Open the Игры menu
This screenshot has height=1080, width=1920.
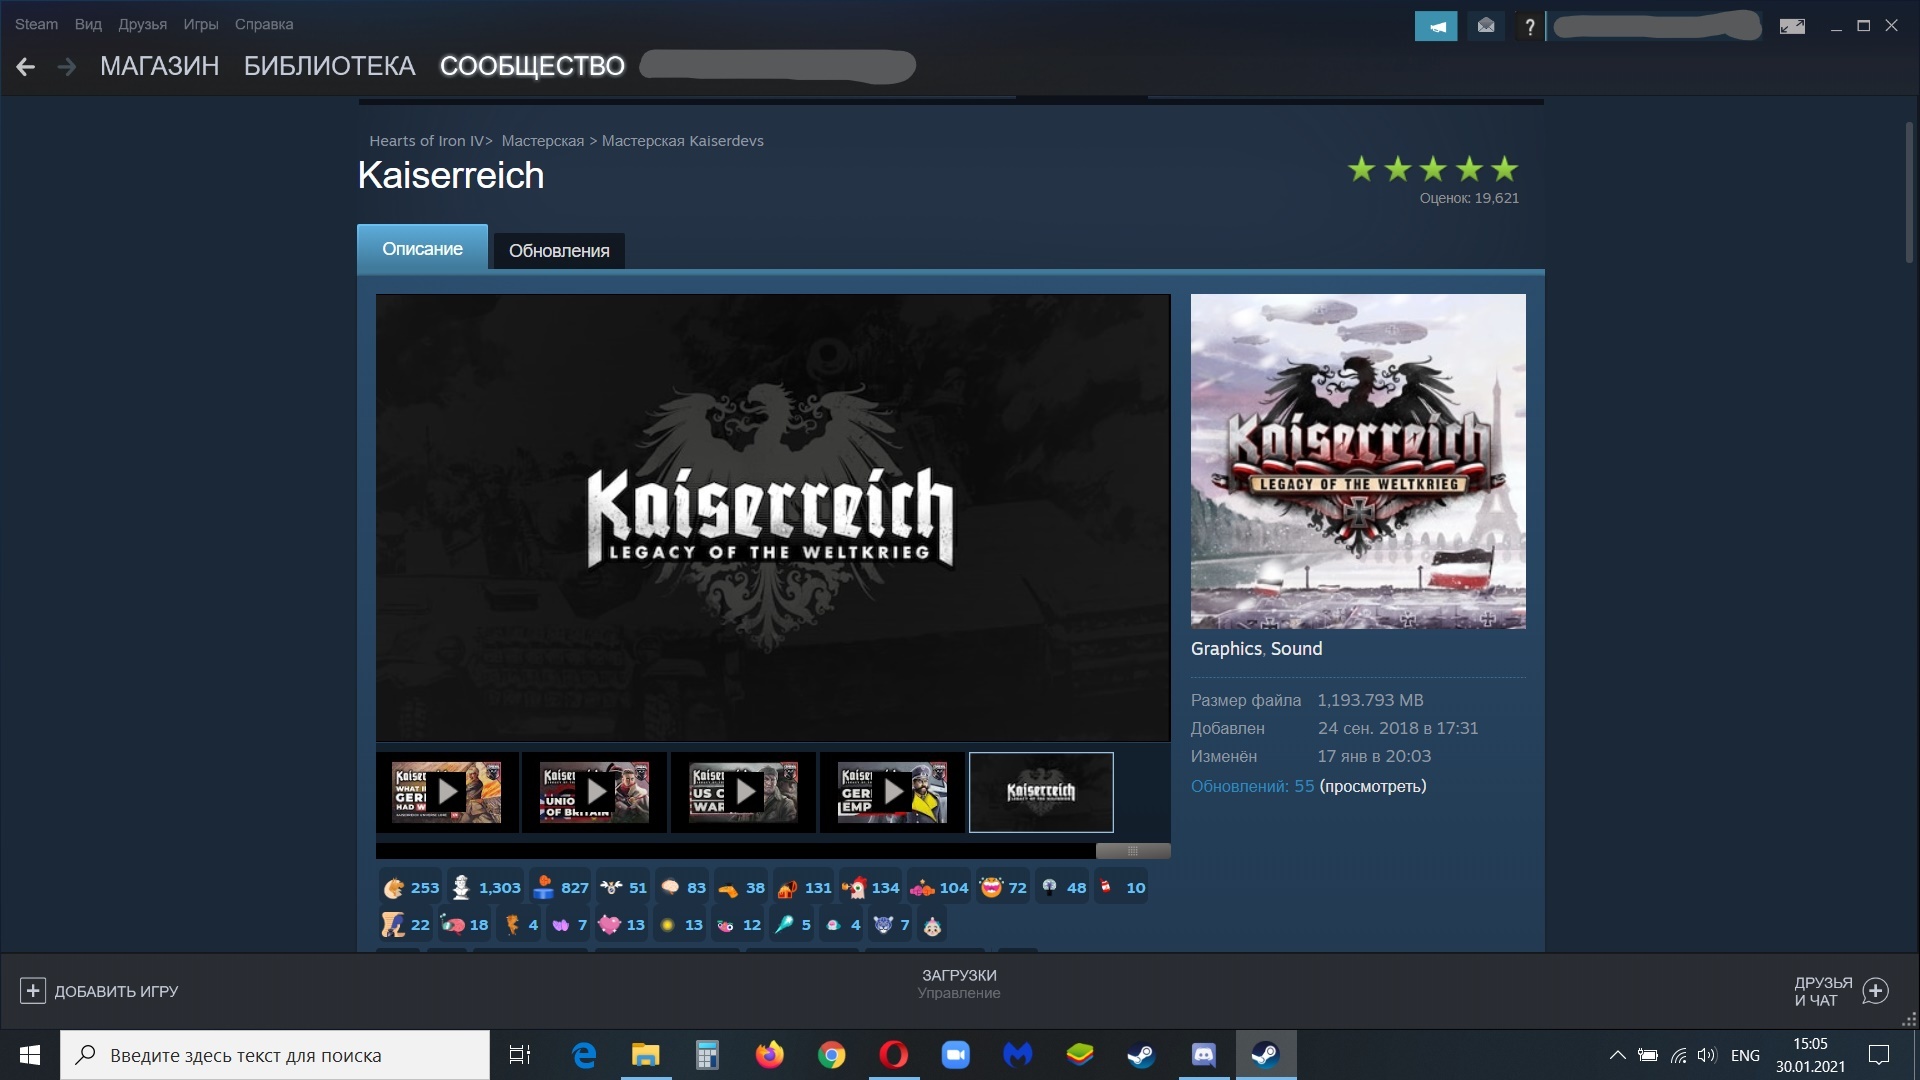tap(200, 24)
